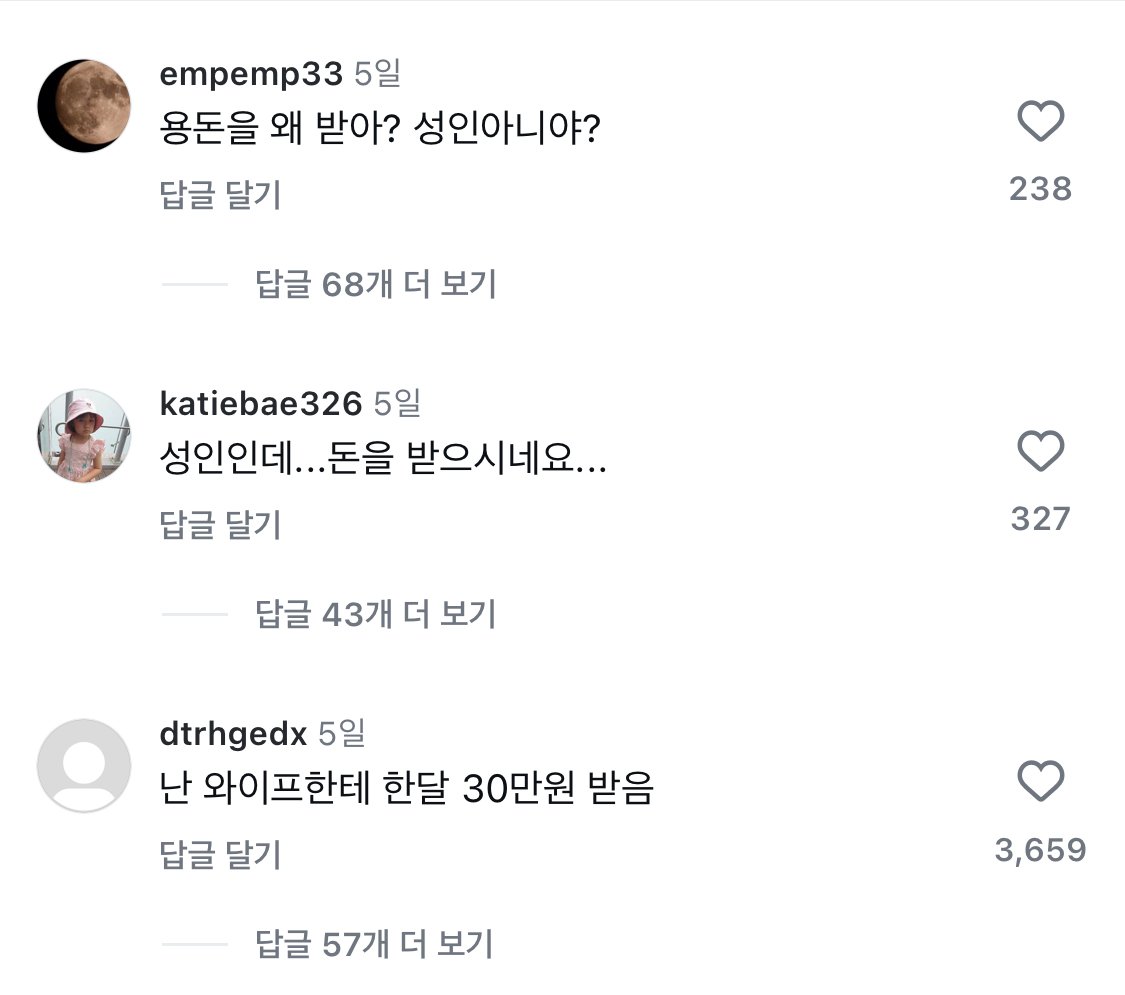
Task: Open the empemp33 username link
Action: pyautogui.click(x=251, y=74)
